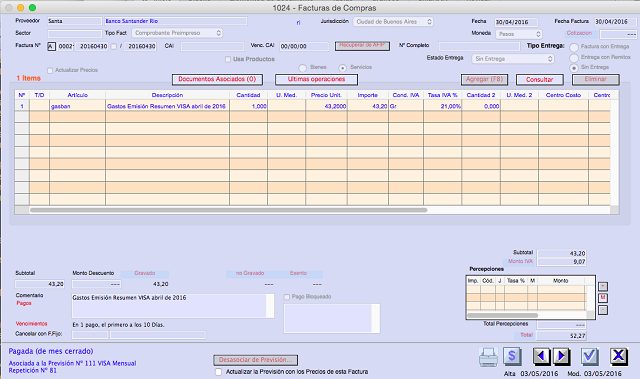Click the Proveedor code field Santa
This screenshot has width=640, height=379.
tap(74, 21)
